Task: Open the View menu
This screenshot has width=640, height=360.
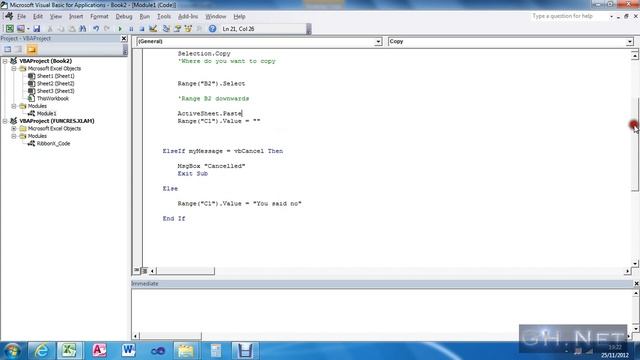Action: coord(56,16)
